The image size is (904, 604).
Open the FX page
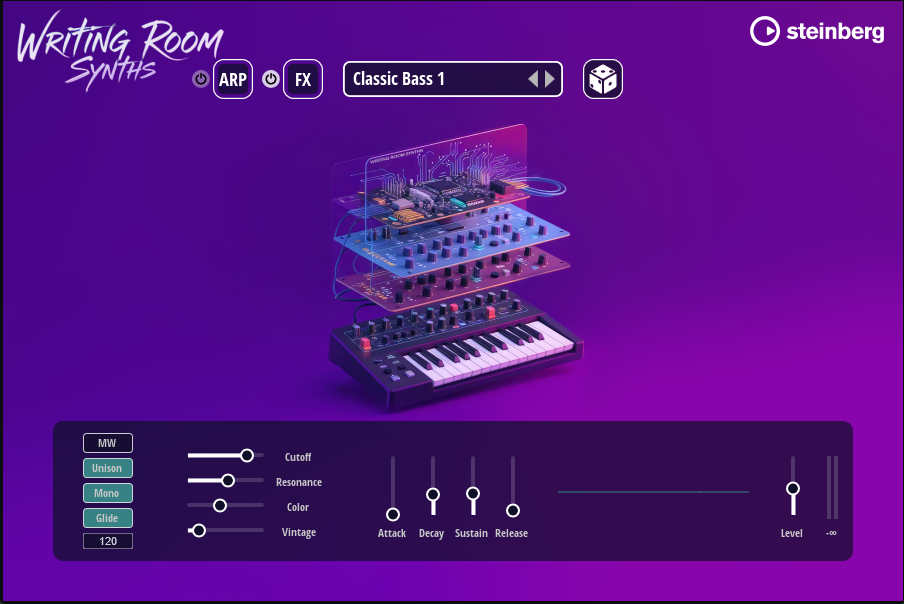[303, 79]
